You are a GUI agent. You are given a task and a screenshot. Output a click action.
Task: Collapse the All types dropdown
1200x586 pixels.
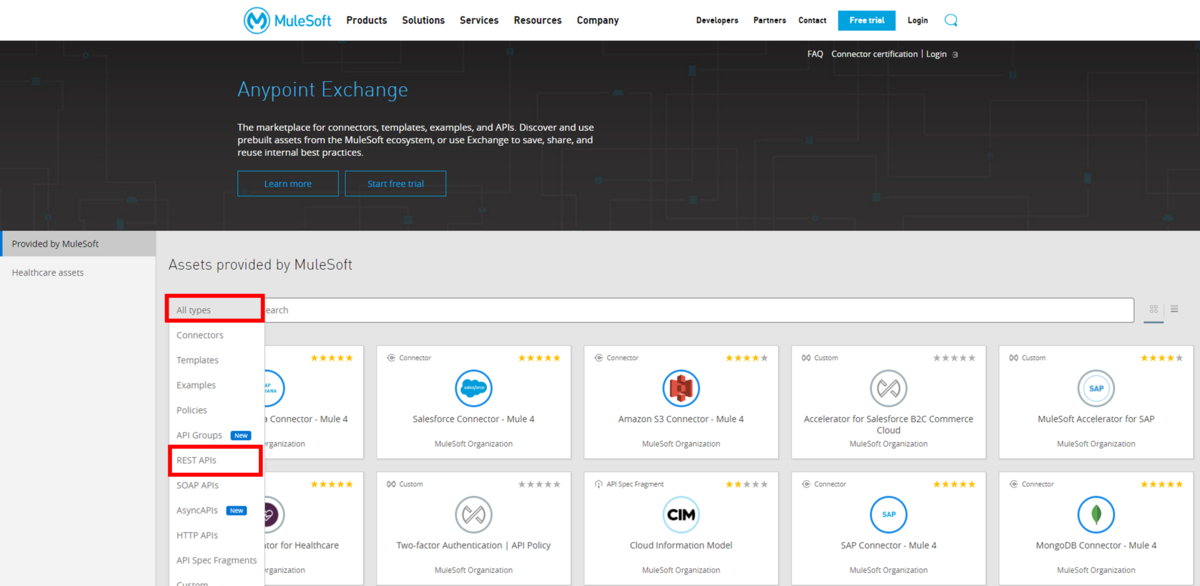coord(216,310)
